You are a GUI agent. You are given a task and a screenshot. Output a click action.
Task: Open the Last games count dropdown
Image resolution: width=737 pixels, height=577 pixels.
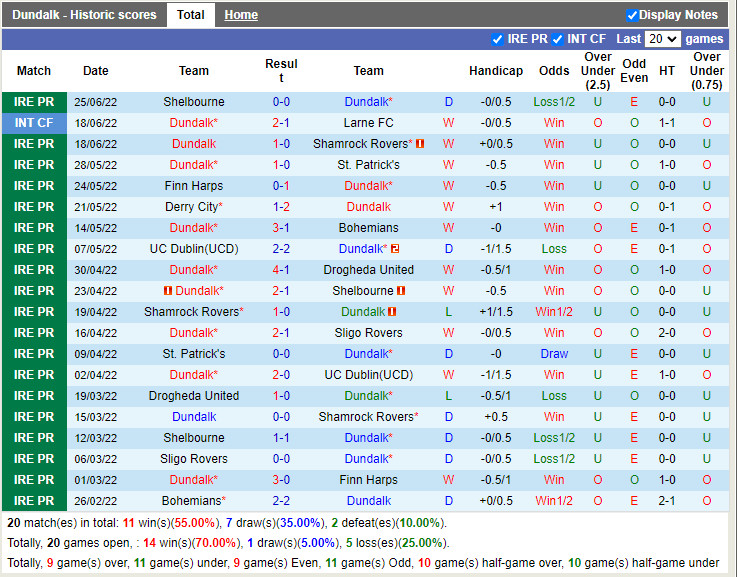pyautogui.click(x=662, y=39)
